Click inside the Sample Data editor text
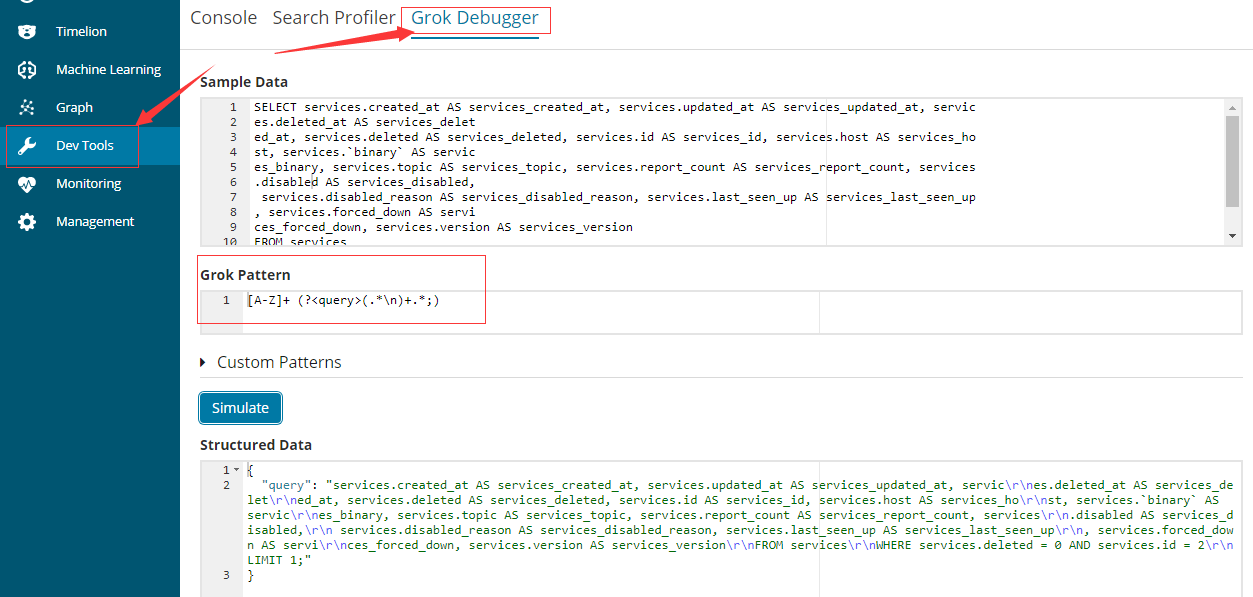The width and height of the screenshot is (1253, 597). (600, 168)
